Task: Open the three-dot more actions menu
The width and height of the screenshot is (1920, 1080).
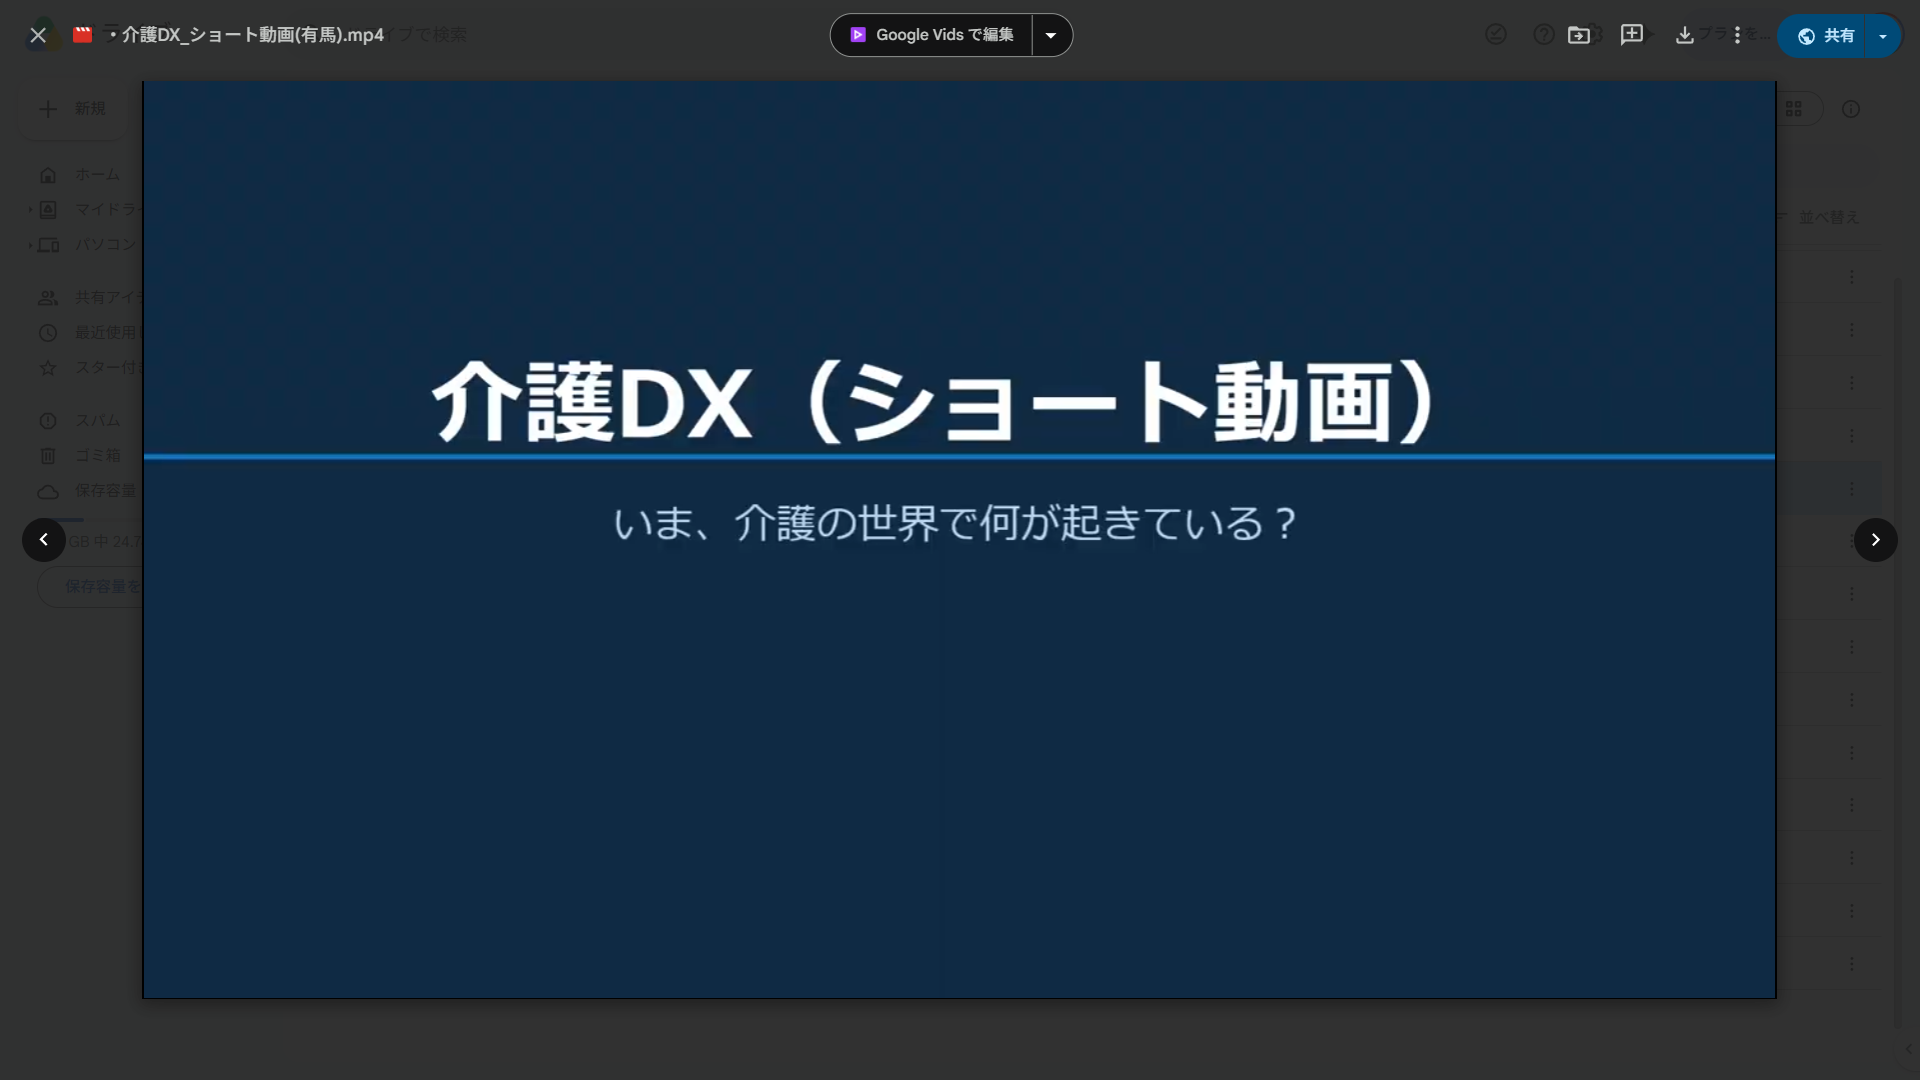Action: [1738, 35]
